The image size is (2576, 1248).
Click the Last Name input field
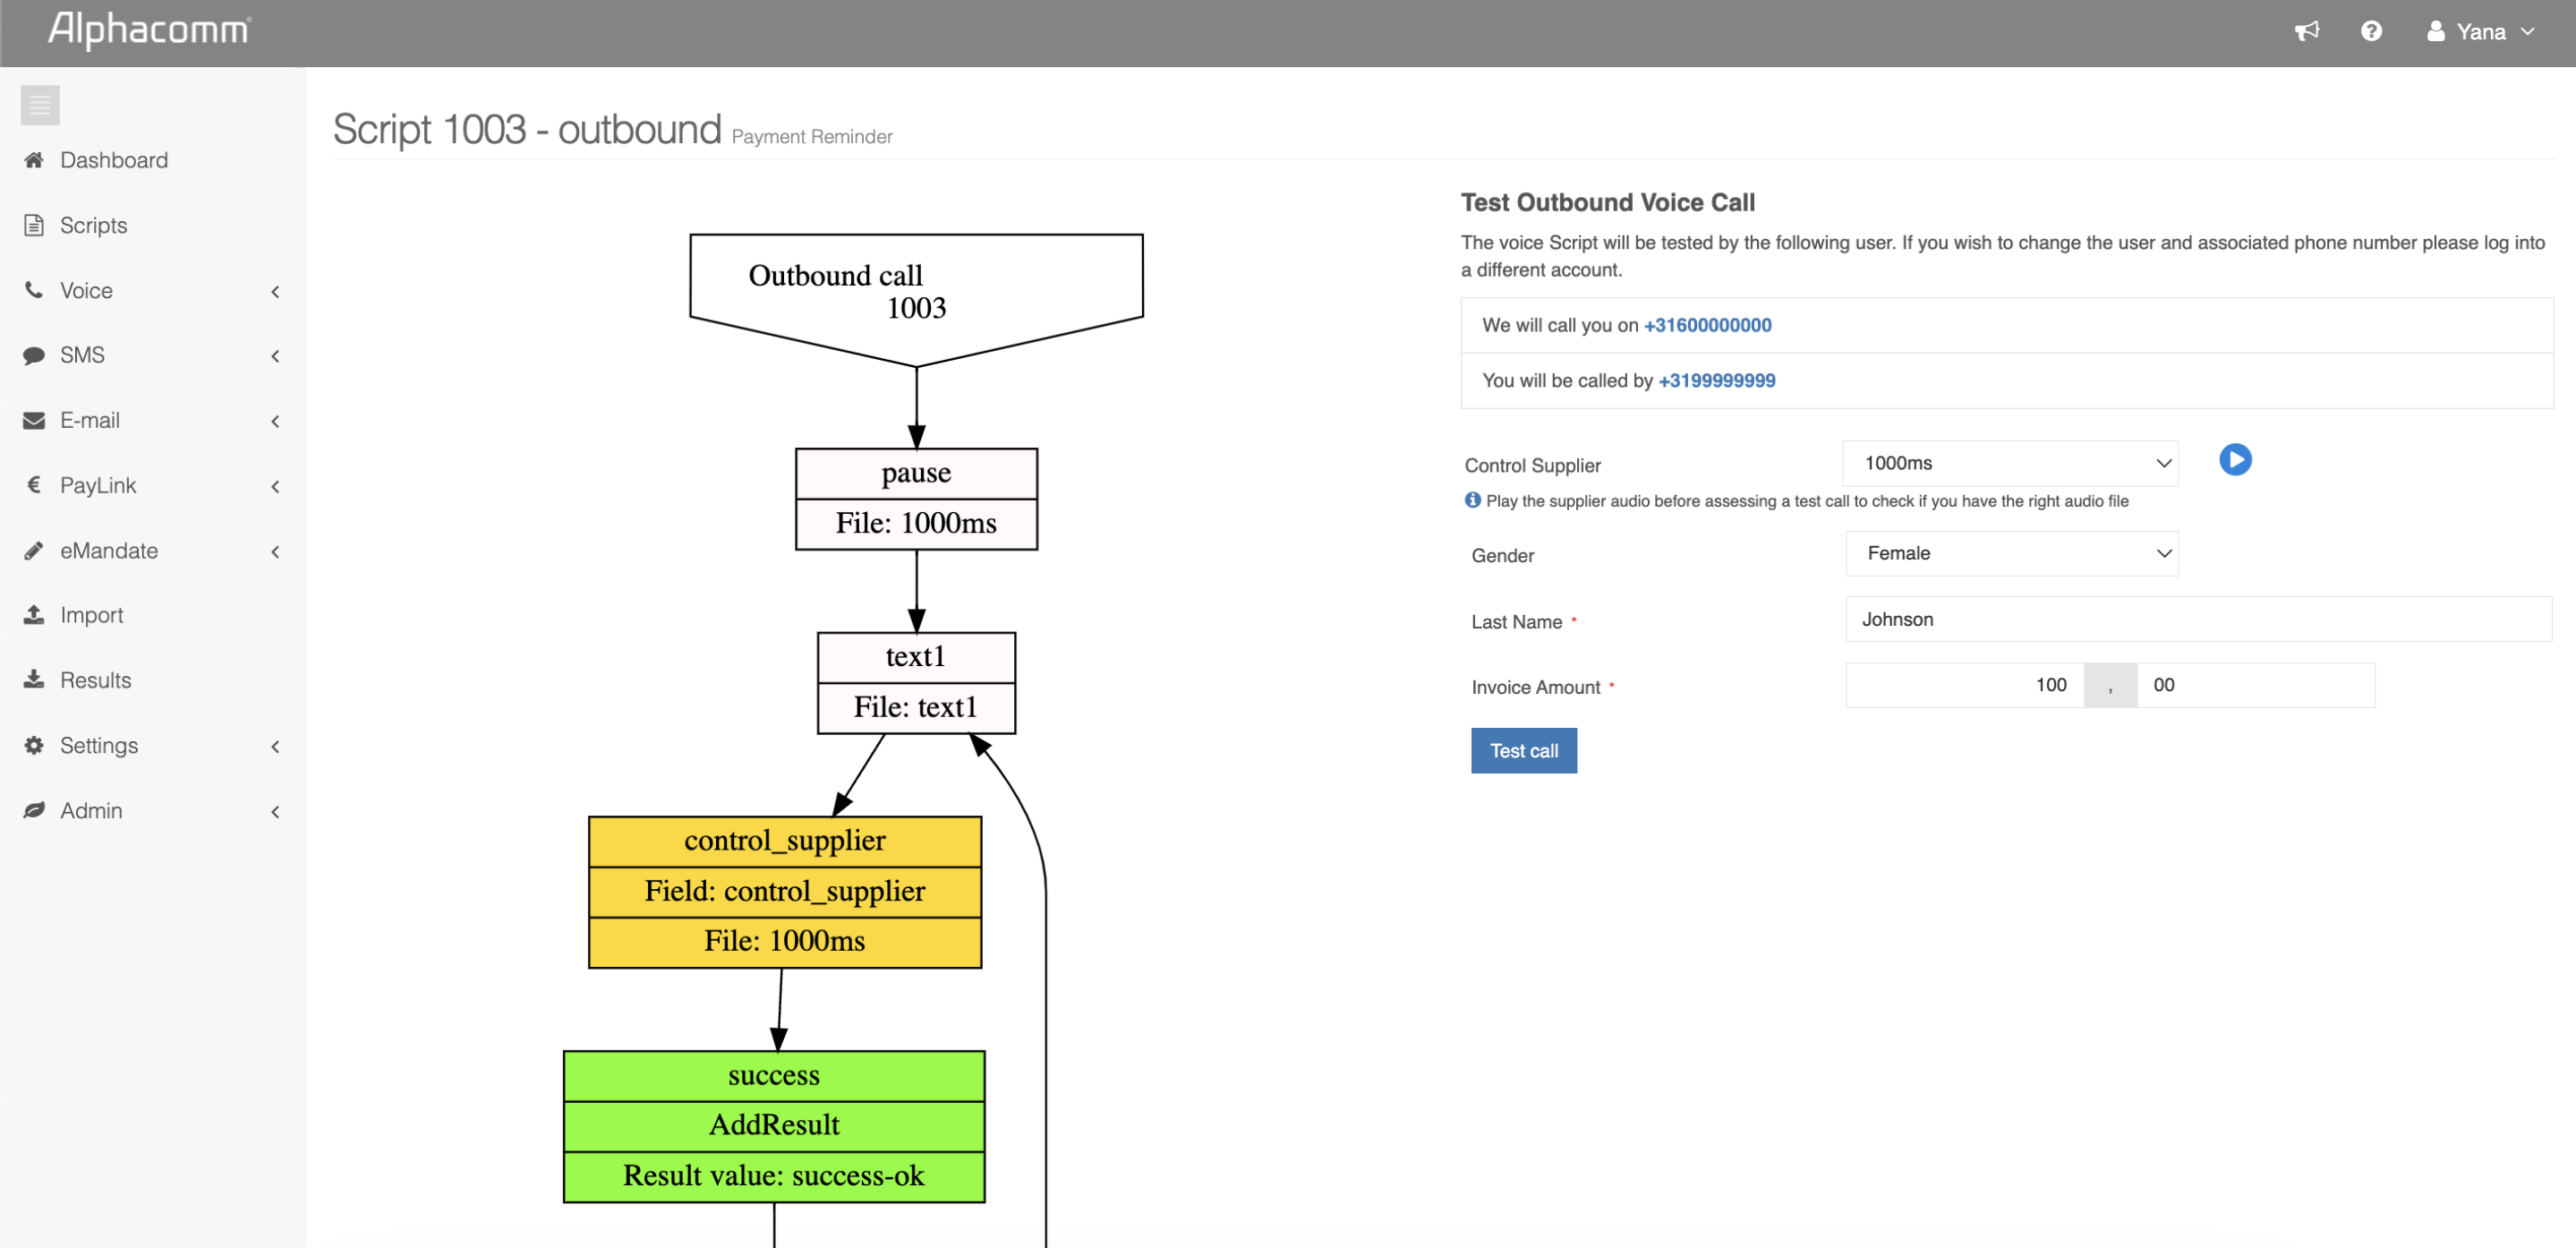click(x=2197, y=619)
